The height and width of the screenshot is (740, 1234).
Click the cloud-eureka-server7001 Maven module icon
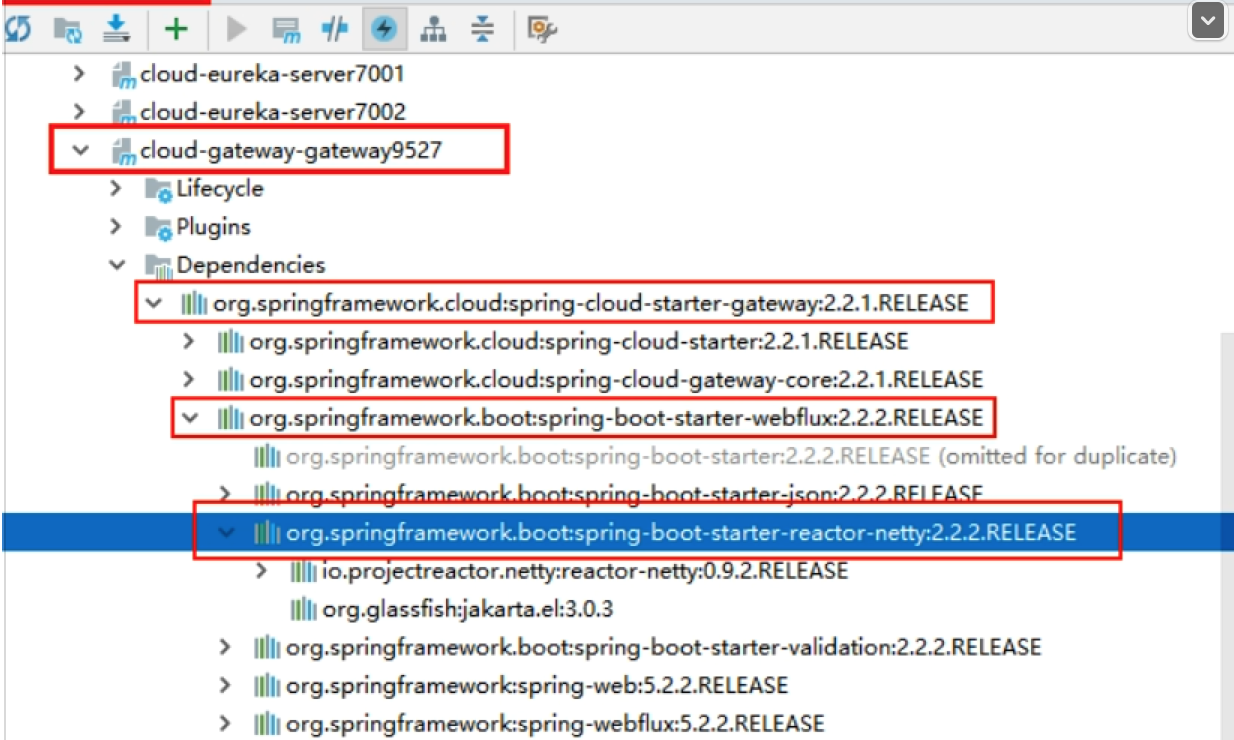pos(123,75)
